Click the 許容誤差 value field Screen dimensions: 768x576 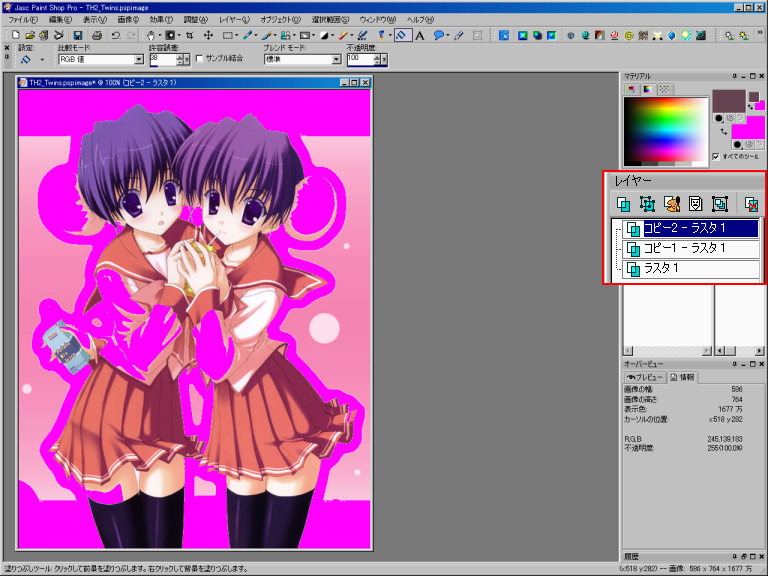click(163, 60)
